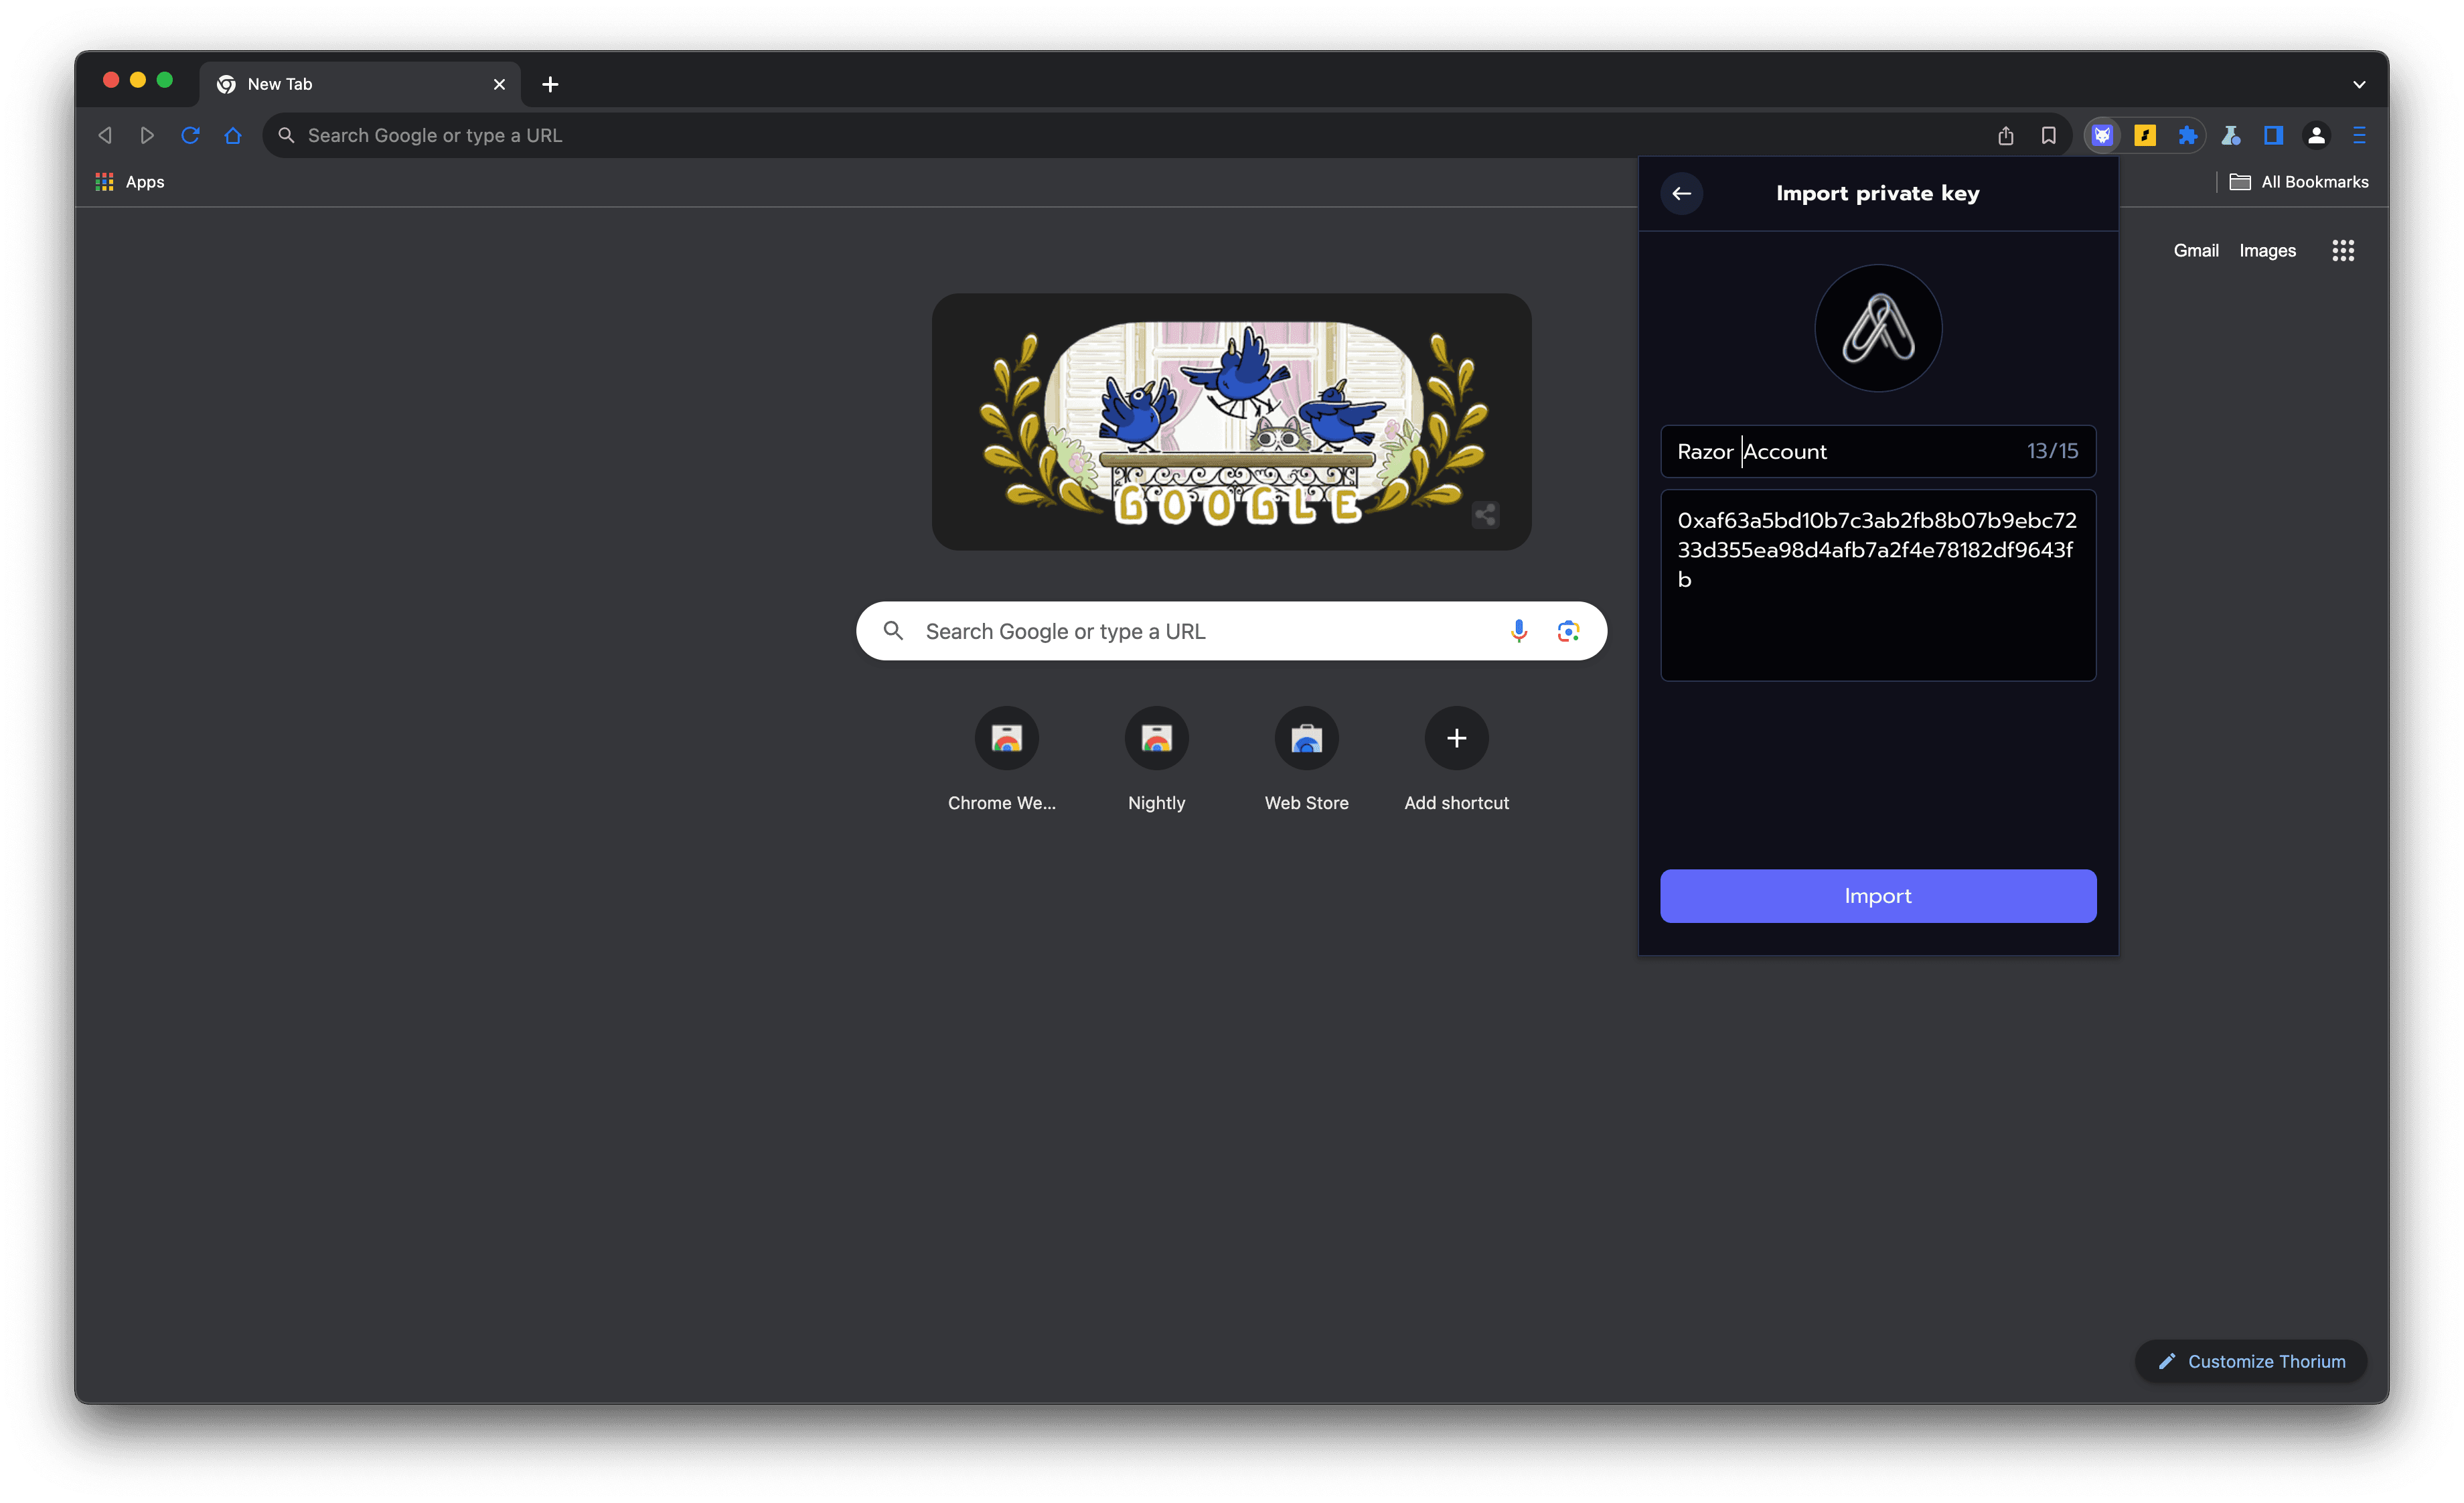2464x1503 pixels.
Task: Edit the Razor Account name field
Action: click(1878, 451)
